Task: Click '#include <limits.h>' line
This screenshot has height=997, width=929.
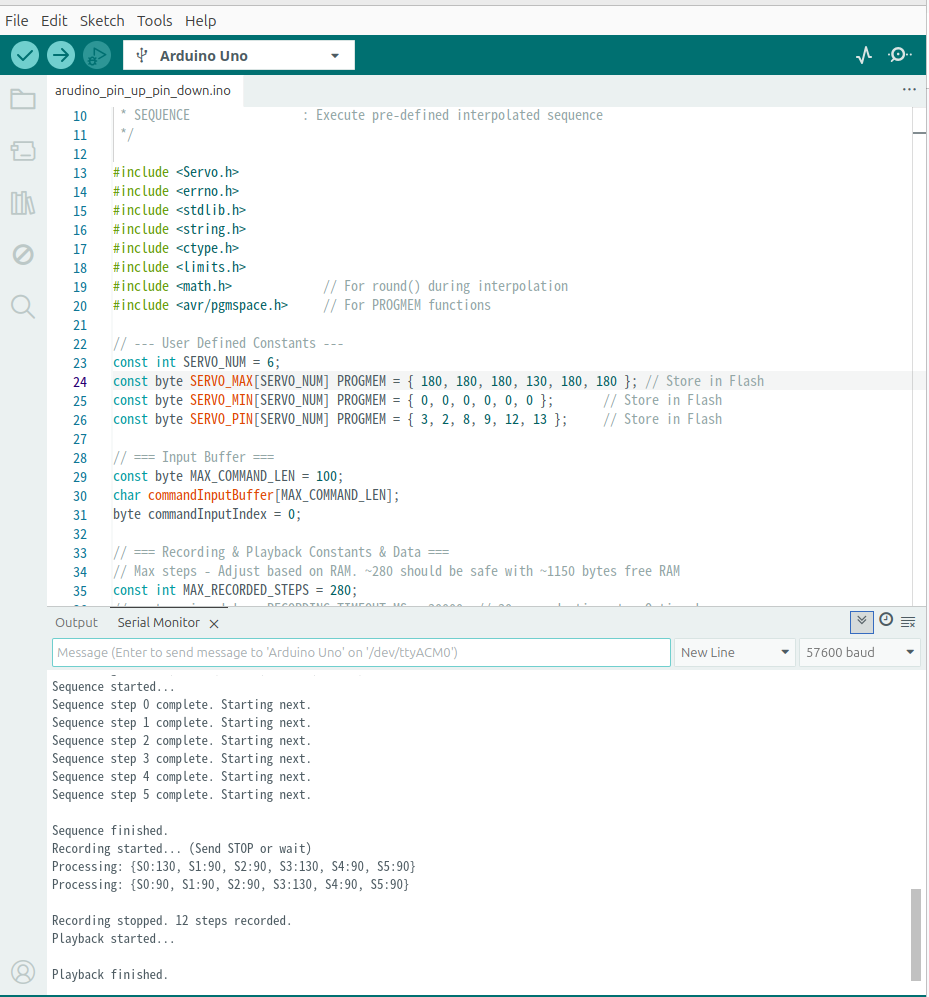Action: point(179,267)
